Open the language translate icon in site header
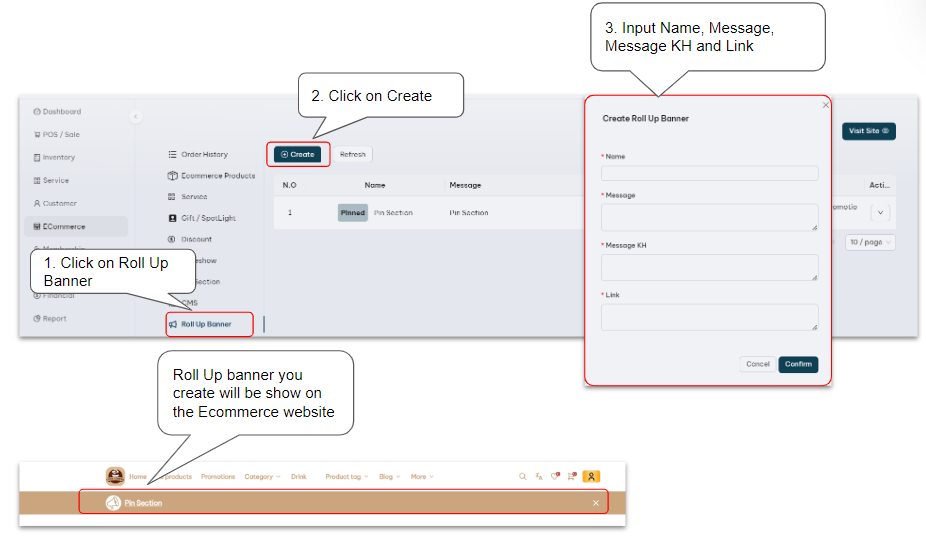Image resolution: width=926 pixels, height=545 pixels. [x=539, y=477]
